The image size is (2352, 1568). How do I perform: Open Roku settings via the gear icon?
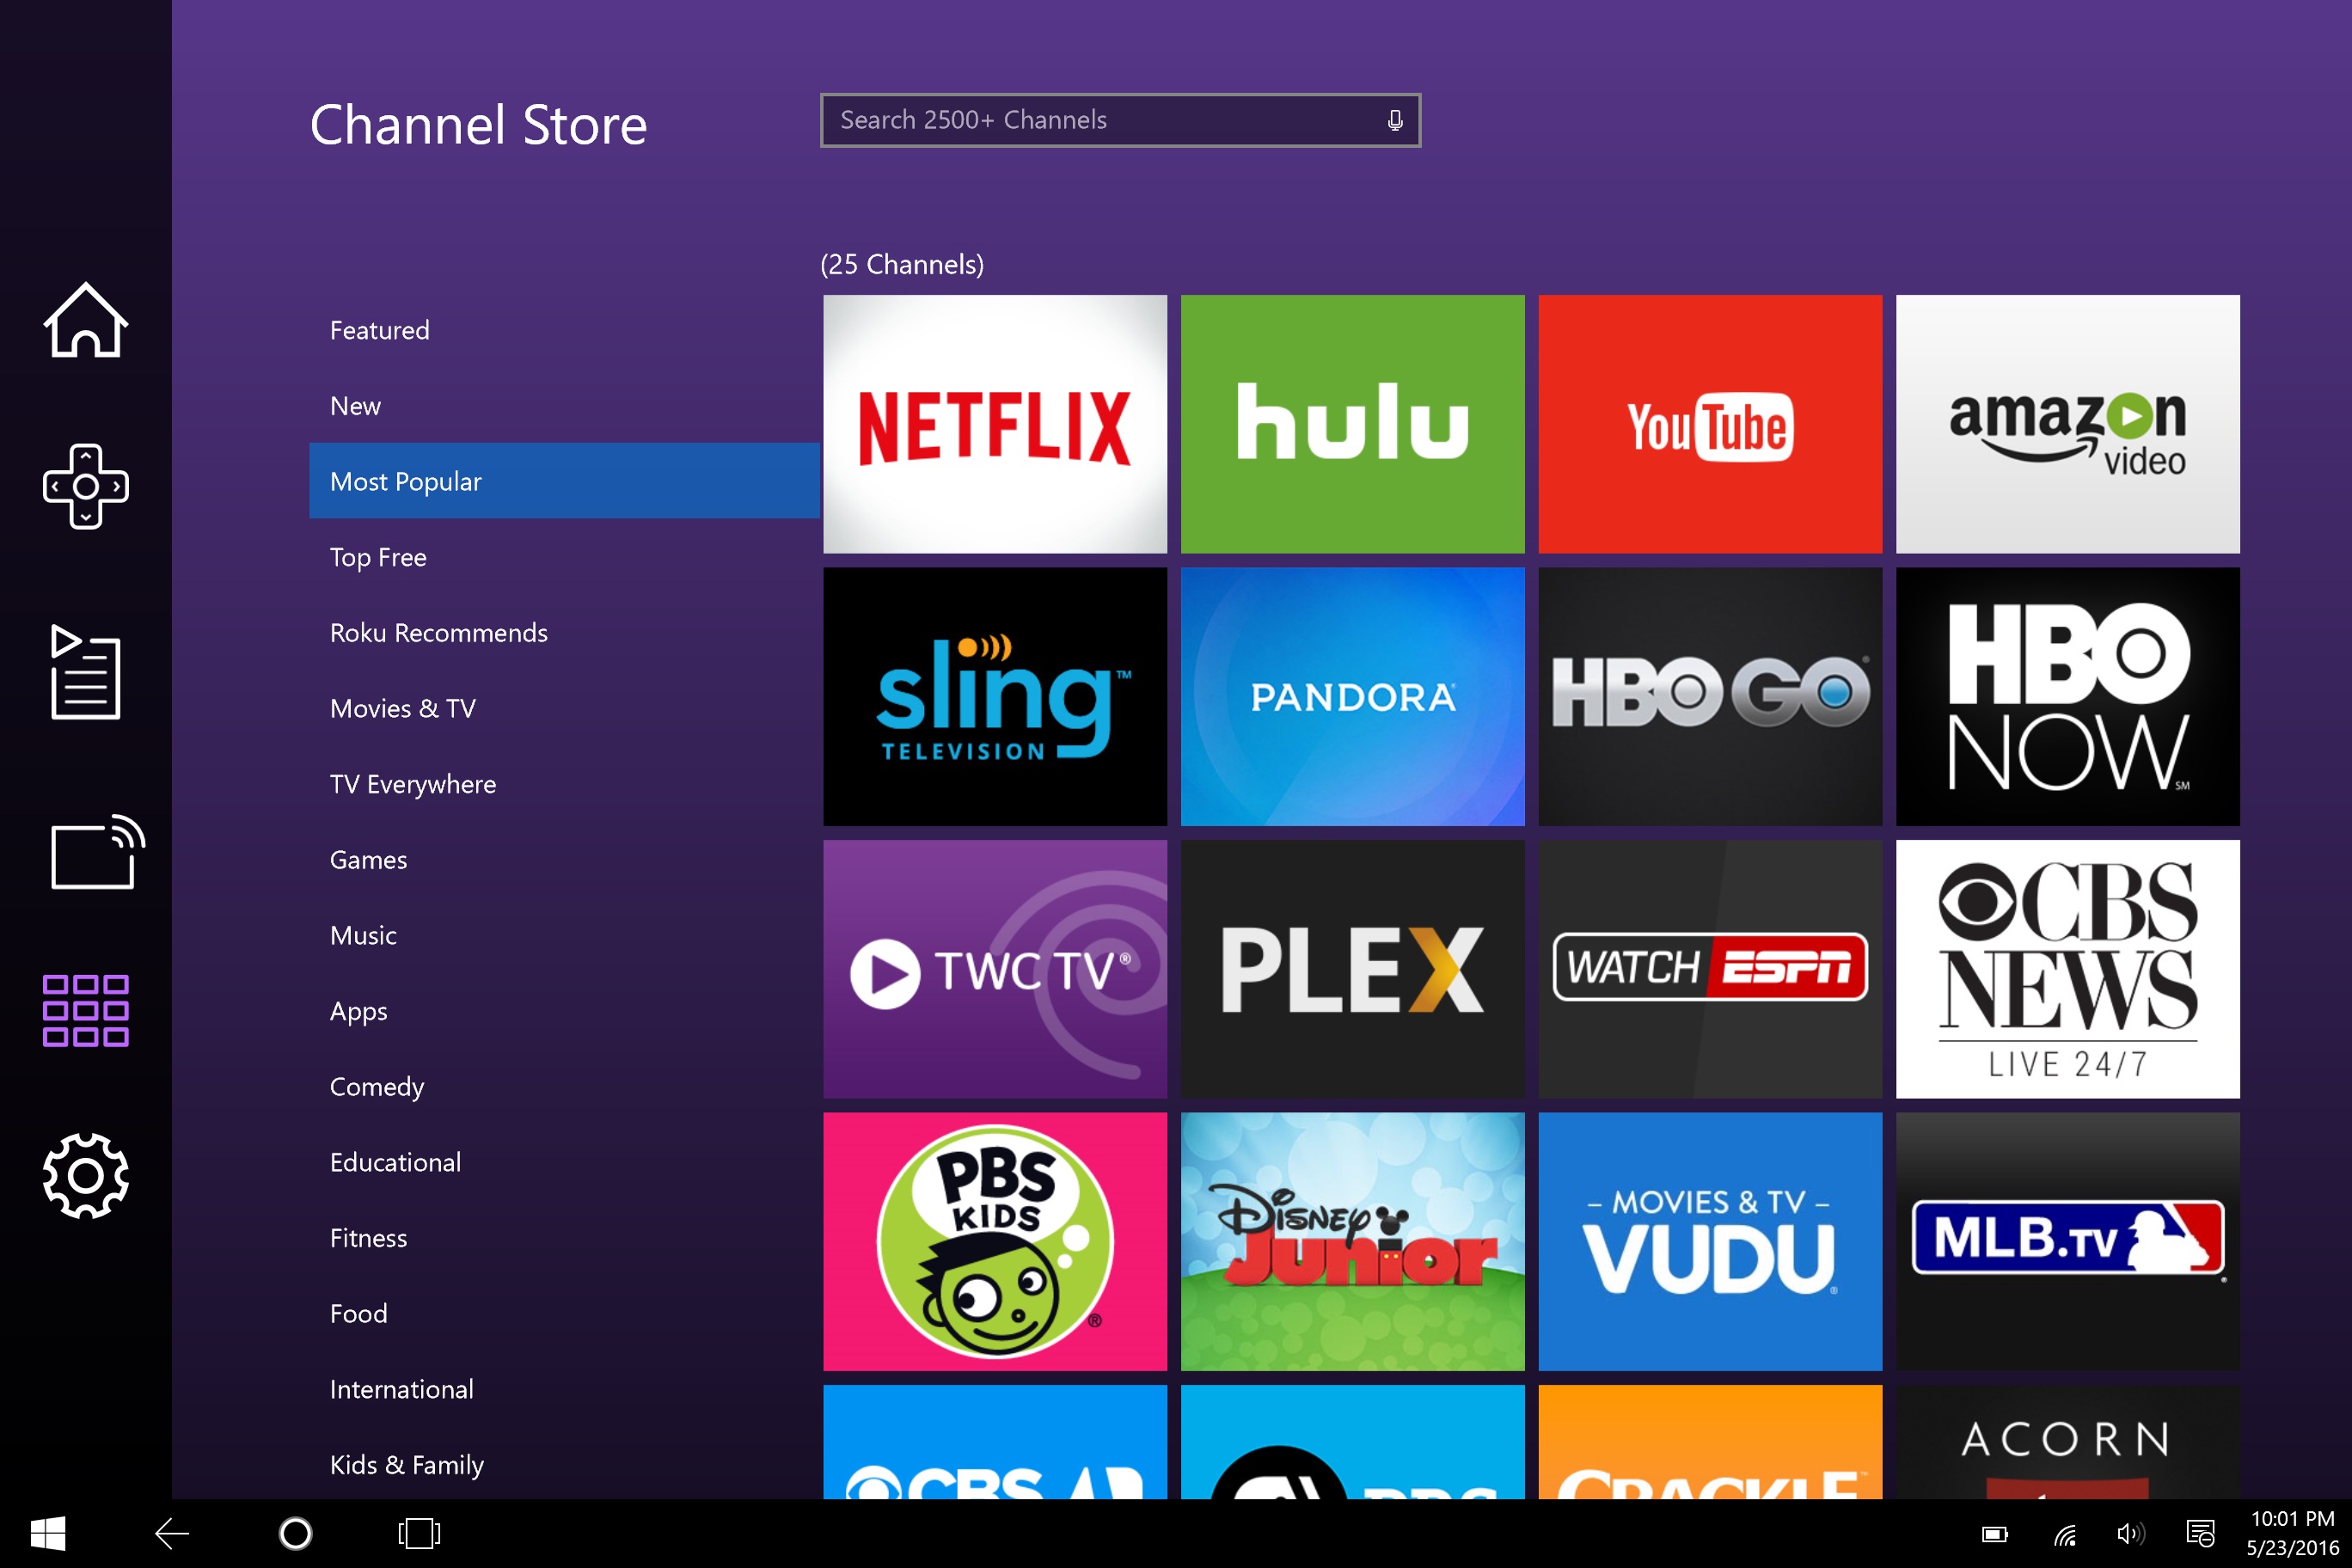pos(85,1178)
